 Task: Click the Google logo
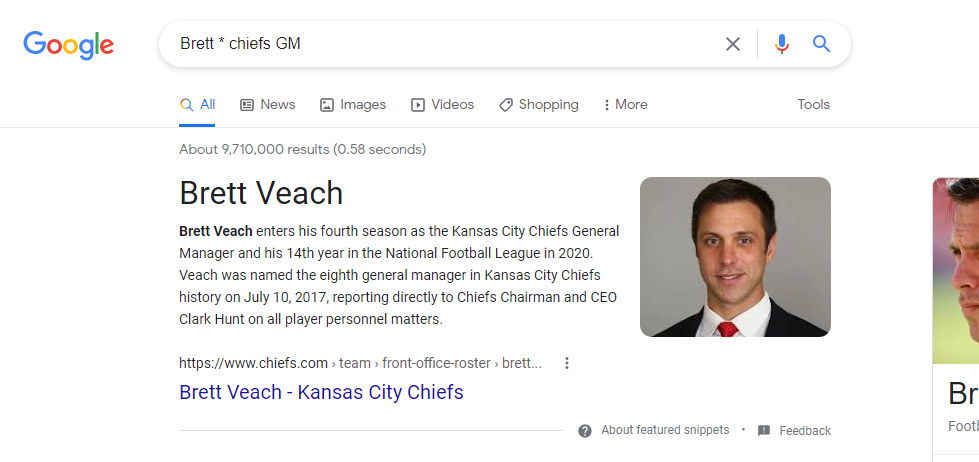click(68, 44)
